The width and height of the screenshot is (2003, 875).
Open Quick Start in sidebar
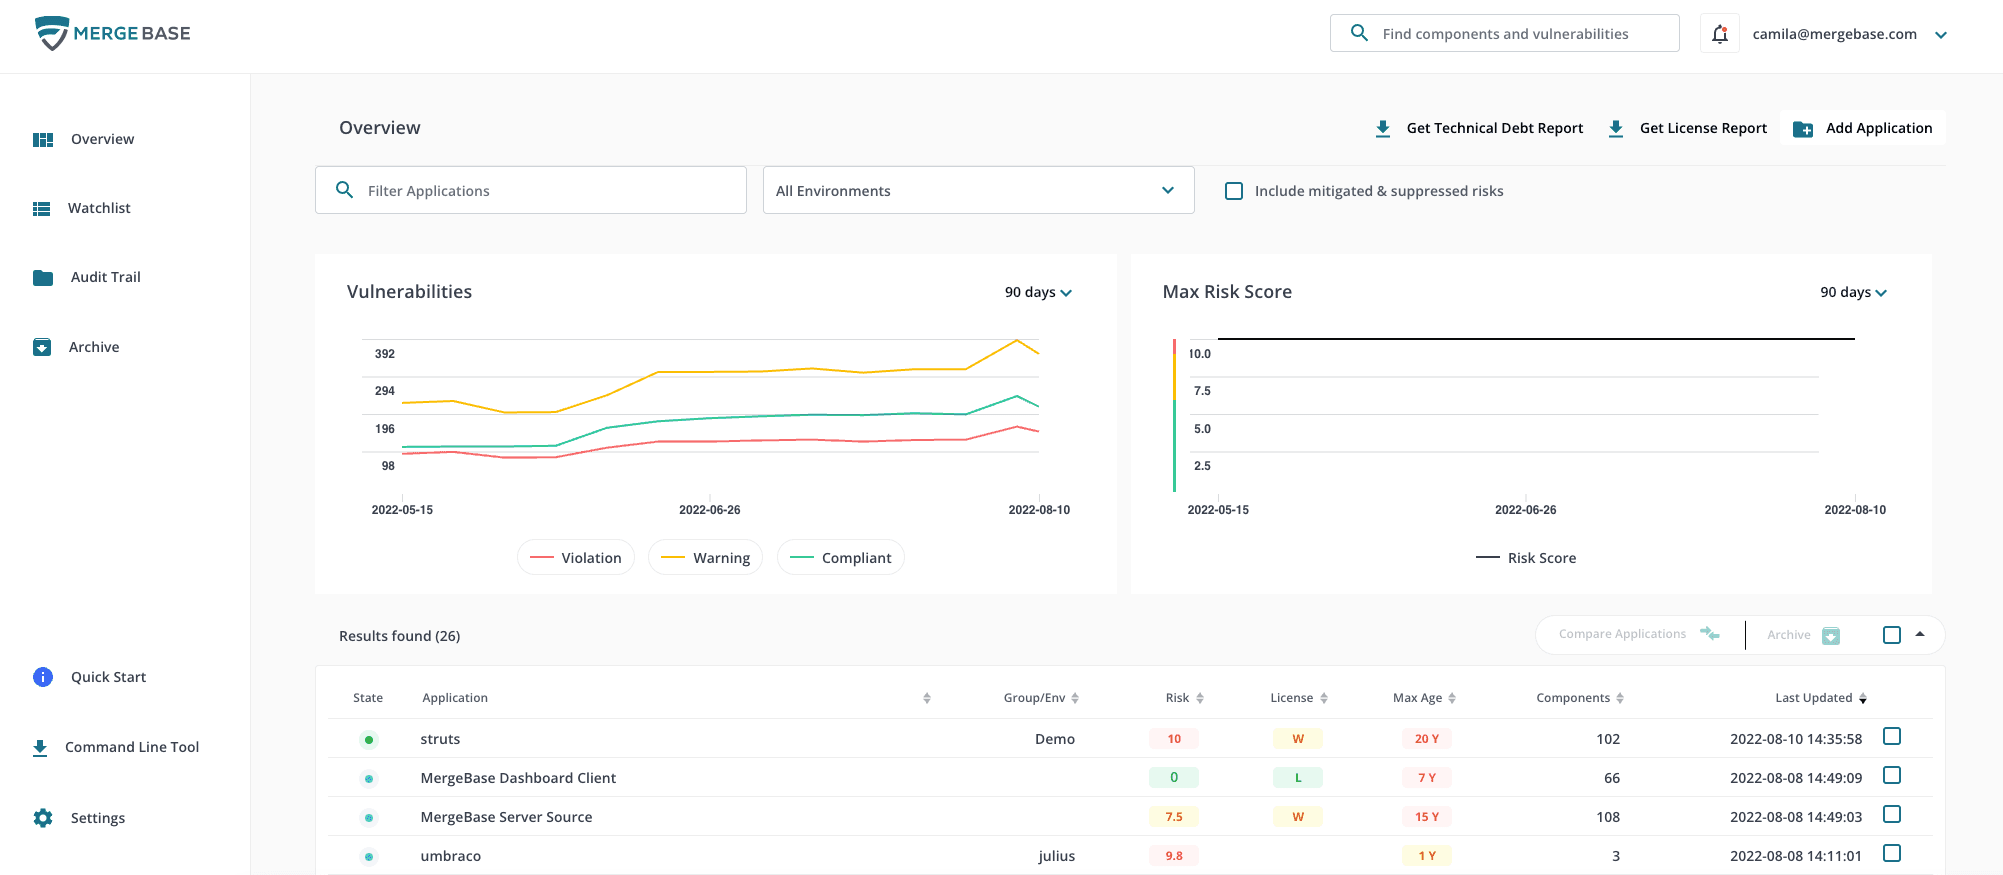[108, 677]
